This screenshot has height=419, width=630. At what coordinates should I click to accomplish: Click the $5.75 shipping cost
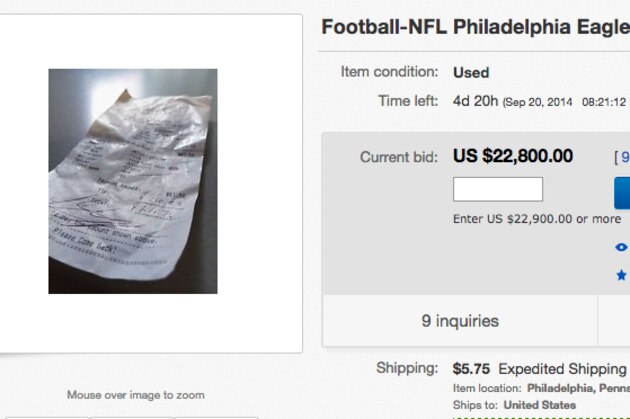pyautogui.click(x=471, y=368)
